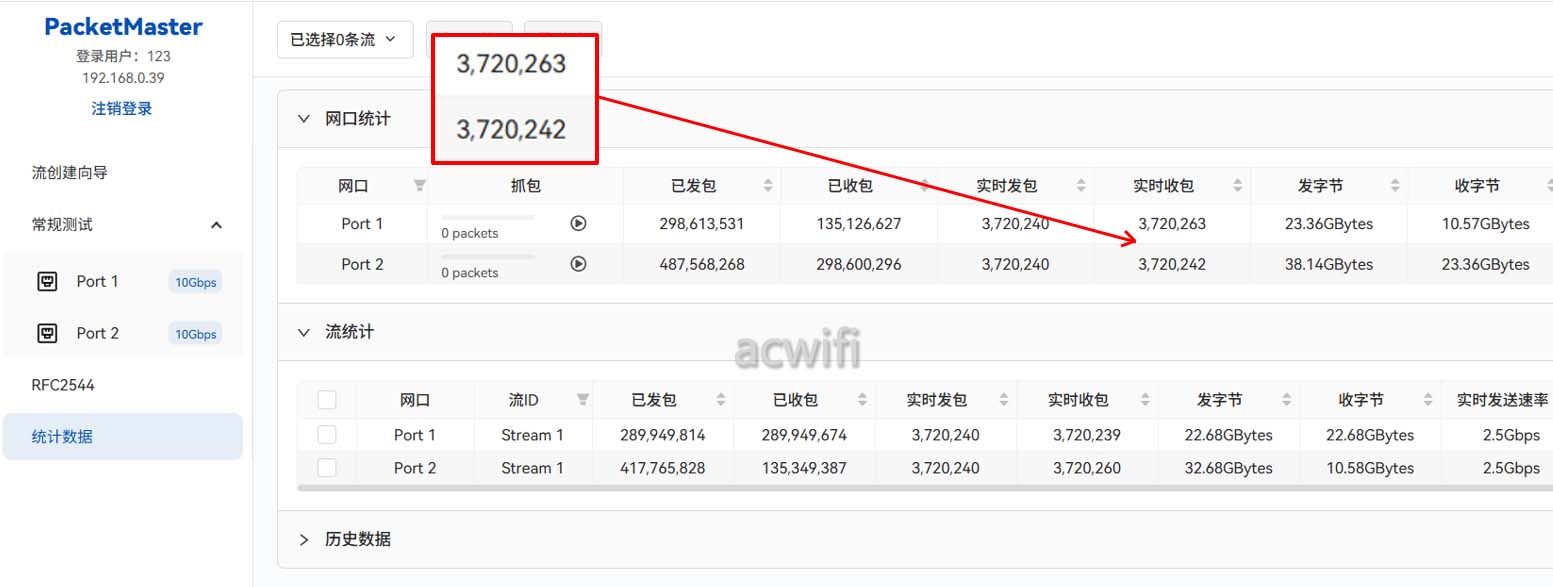Image resolution: width=1553 pixels, height=587 pixels.
Task: Open the 已选择0条流 dropdown
Action: [x=344, y=40]
